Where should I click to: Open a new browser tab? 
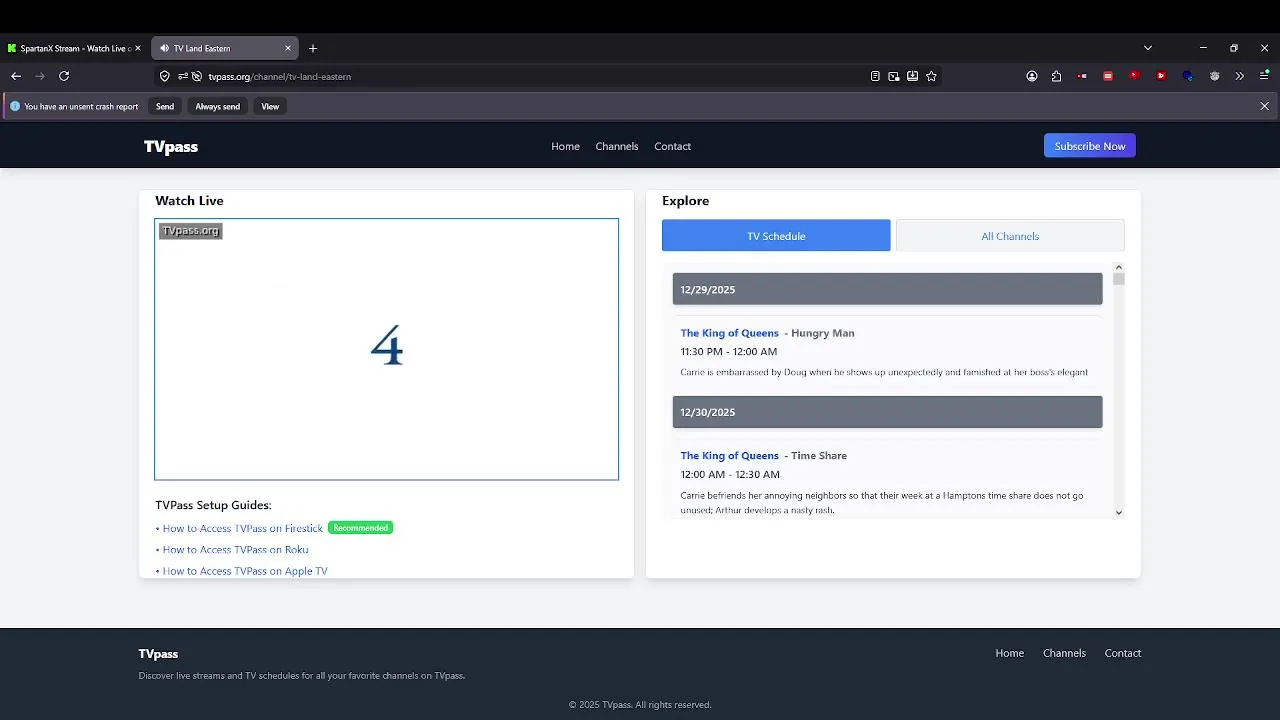(313, 48)
